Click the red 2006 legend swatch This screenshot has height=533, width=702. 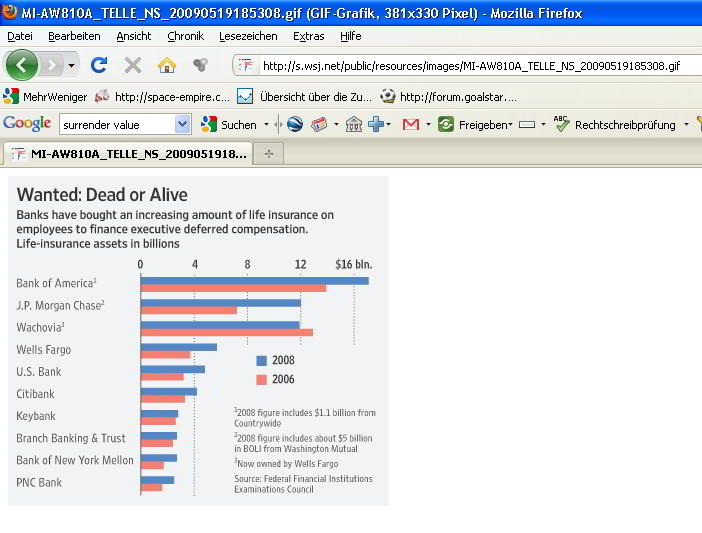261,379
